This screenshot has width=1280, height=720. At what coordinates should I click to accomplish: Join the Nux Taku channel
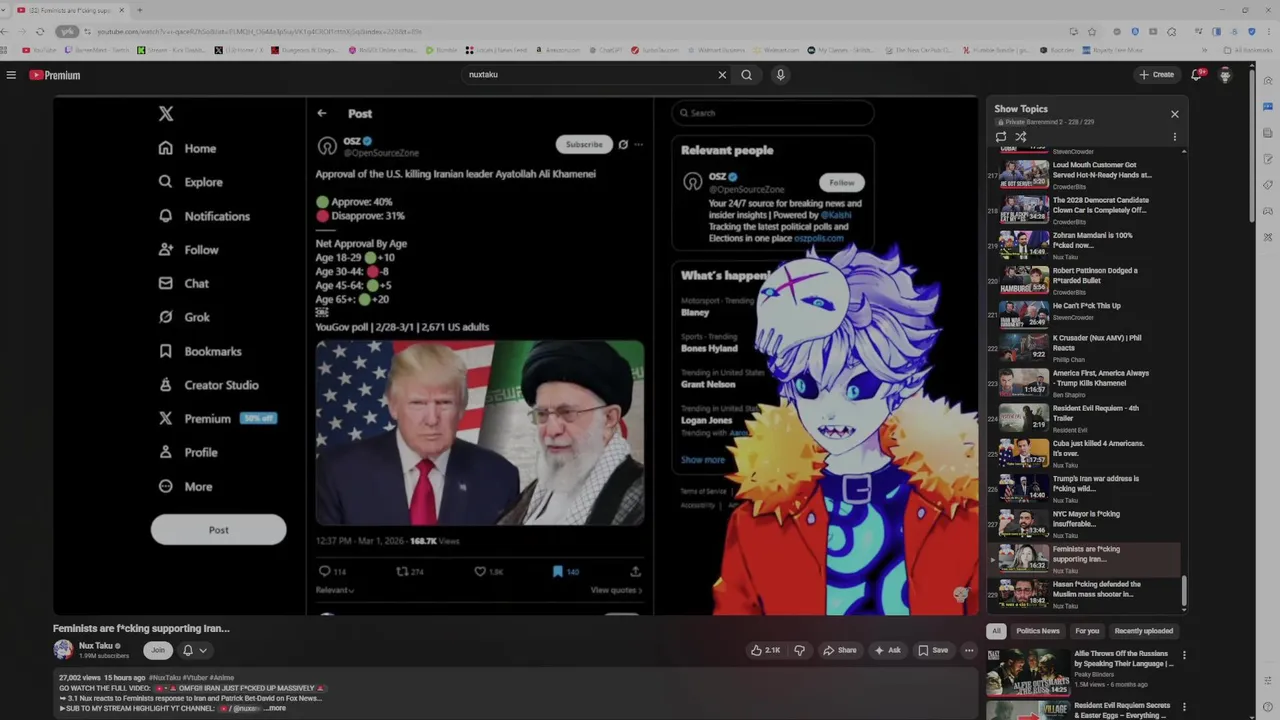tap(157, 650)
